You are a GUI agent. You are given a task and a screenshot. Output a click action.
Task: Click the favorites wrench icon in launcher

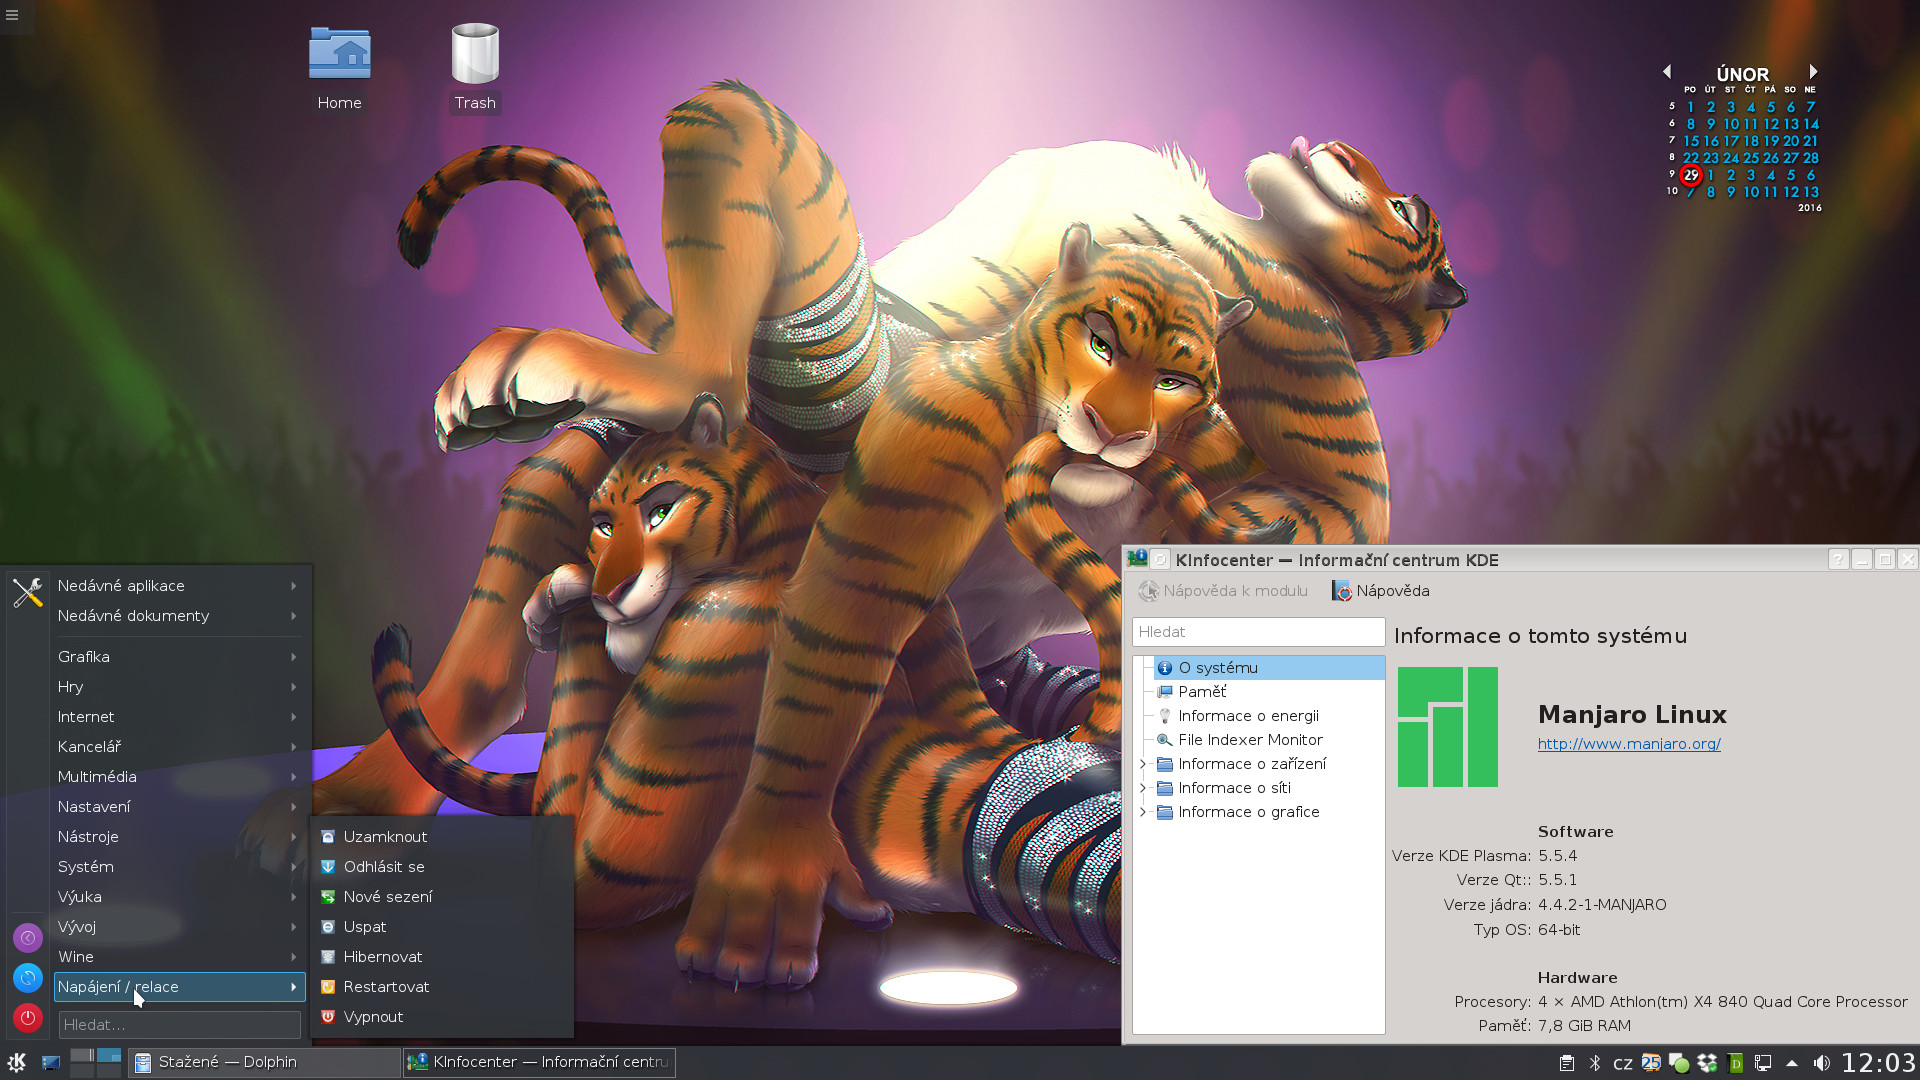click(x=27, y=592)
